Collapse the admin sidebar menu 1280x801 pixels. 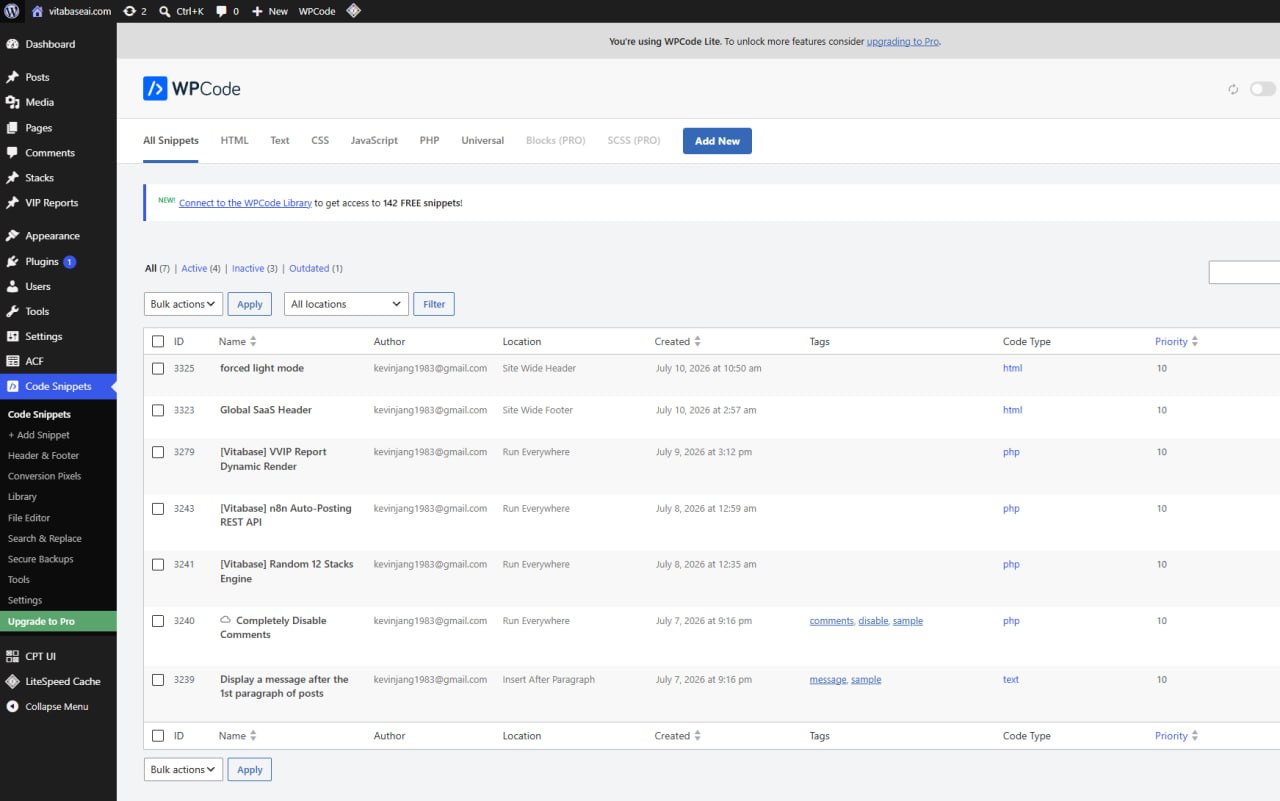click(x=58, y=706)
